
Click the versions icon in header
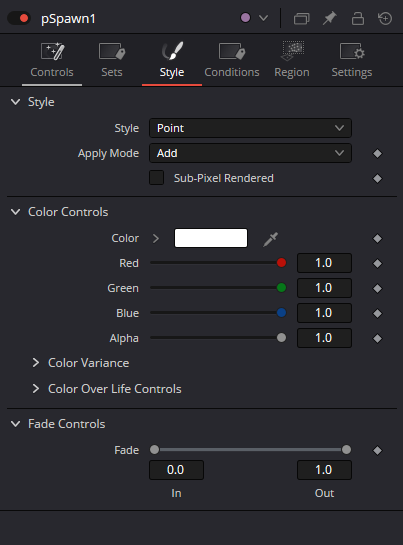pyautogui.click(x=301, y=18)
